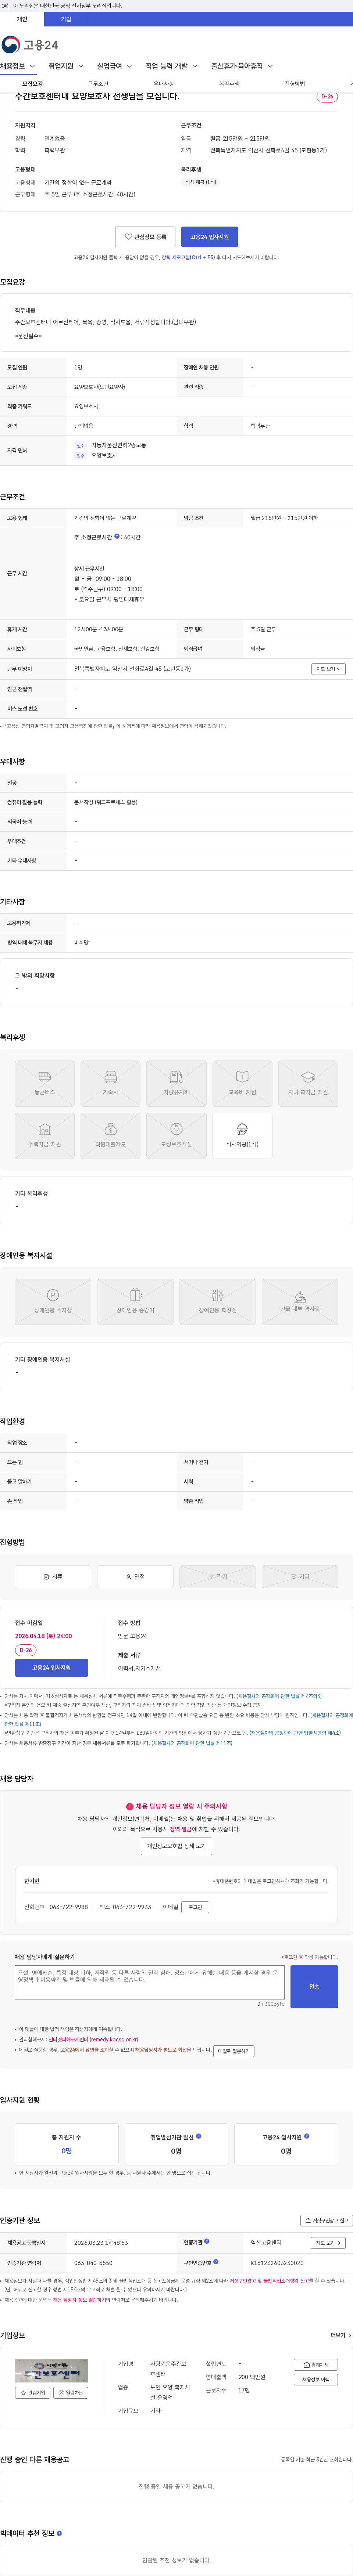Click the blue 전송 button
Viewport: 353px width, 2576px height.
(314, 1987)
